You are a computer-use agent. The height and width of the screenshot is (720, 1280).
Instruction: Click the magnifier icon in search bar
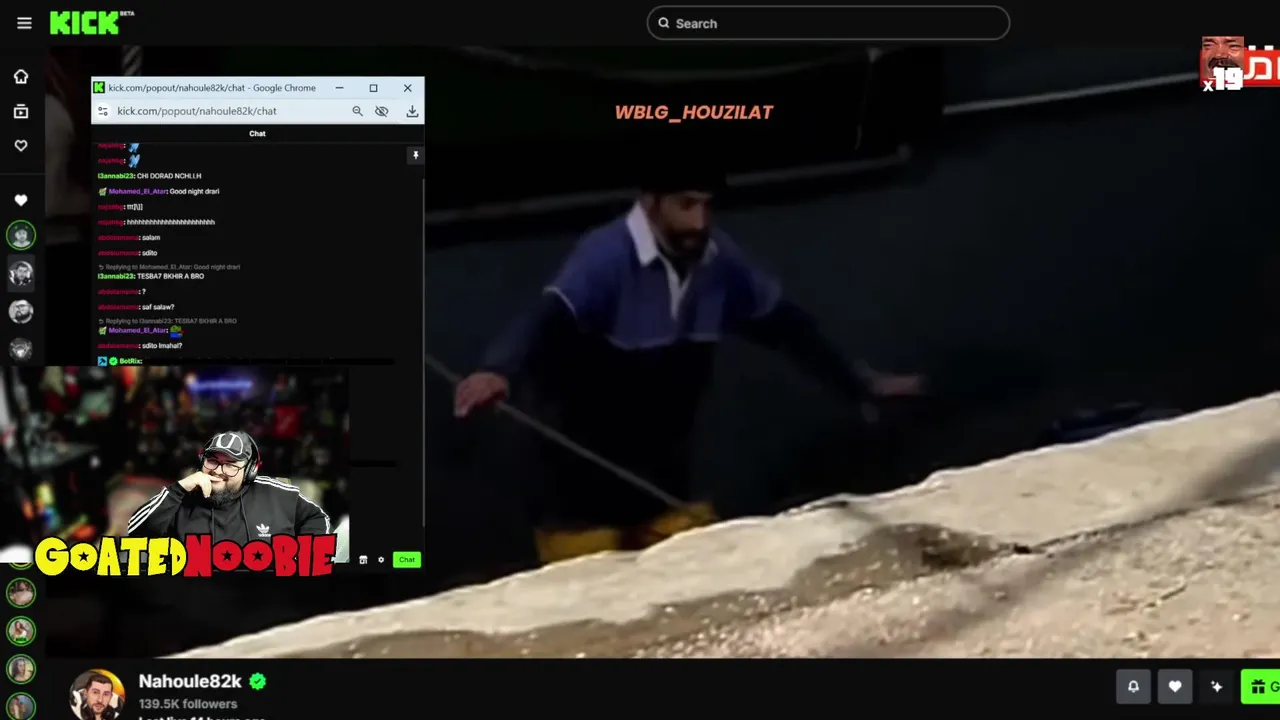click(664, 23)
